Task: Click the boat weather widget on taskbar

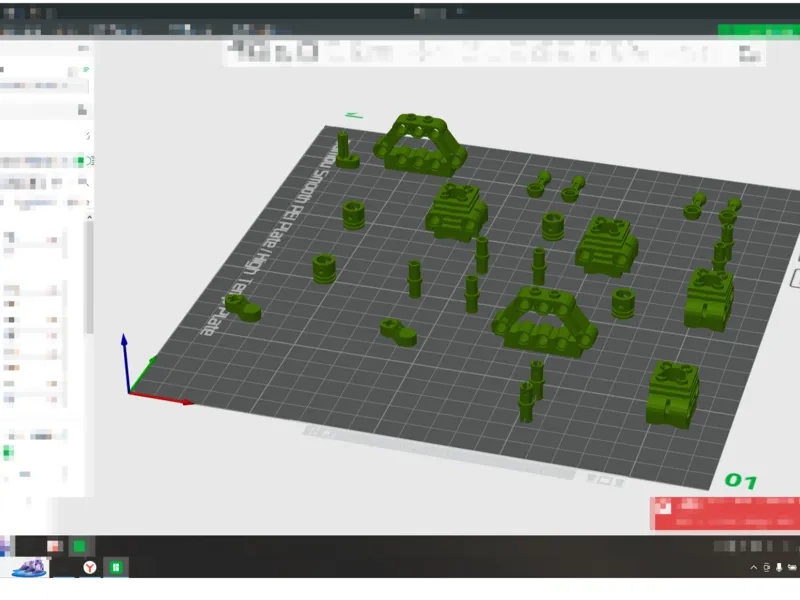Action: click(x=30, y=567)
